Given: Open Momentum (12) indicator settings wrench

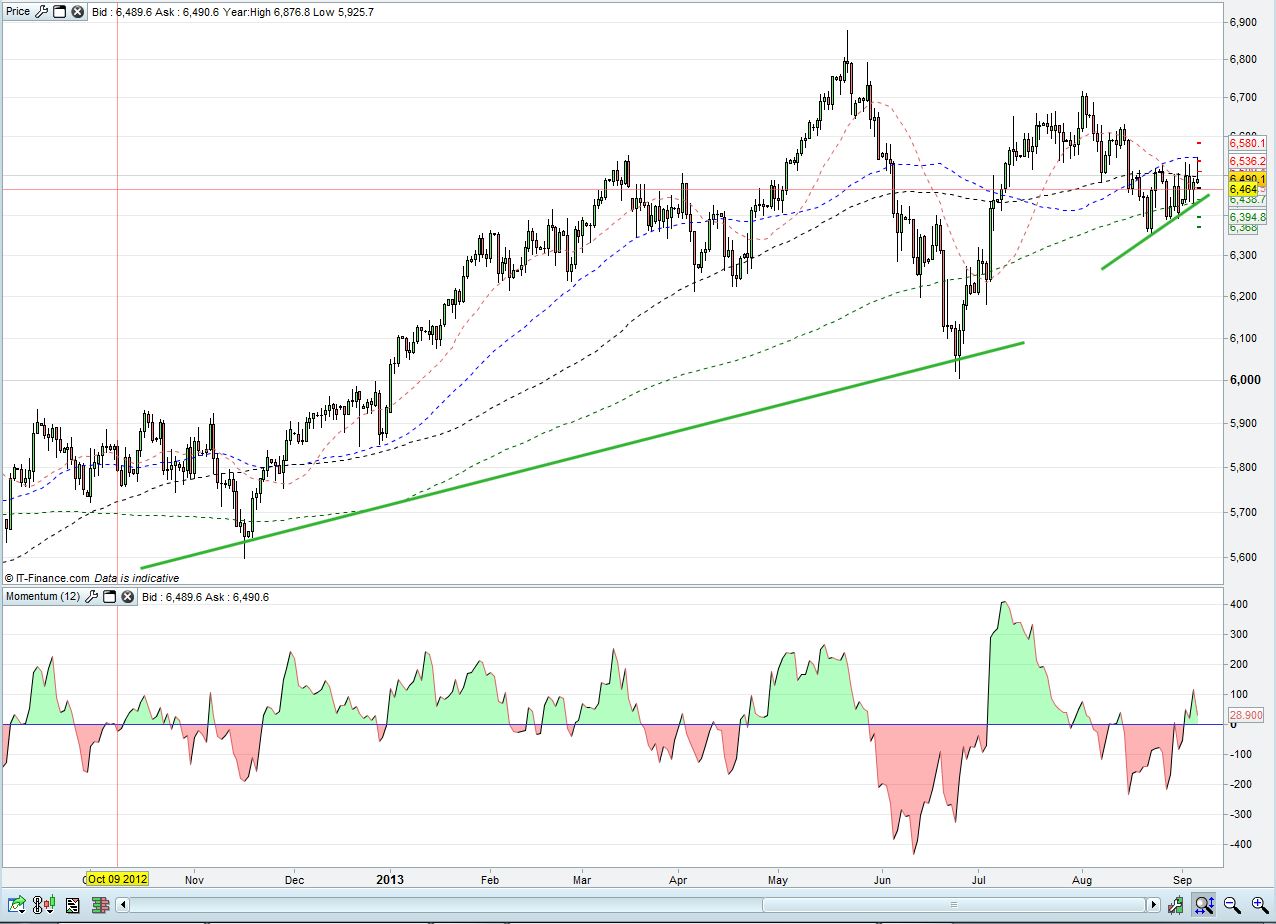Looking at the screenshot, I should [92, 597].
